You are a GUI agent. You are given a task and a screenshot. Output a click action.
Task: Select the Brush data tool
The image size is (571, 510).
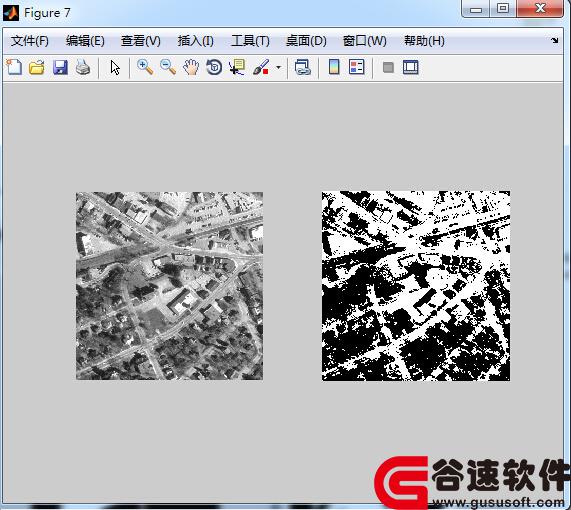[x=261, y=67]
